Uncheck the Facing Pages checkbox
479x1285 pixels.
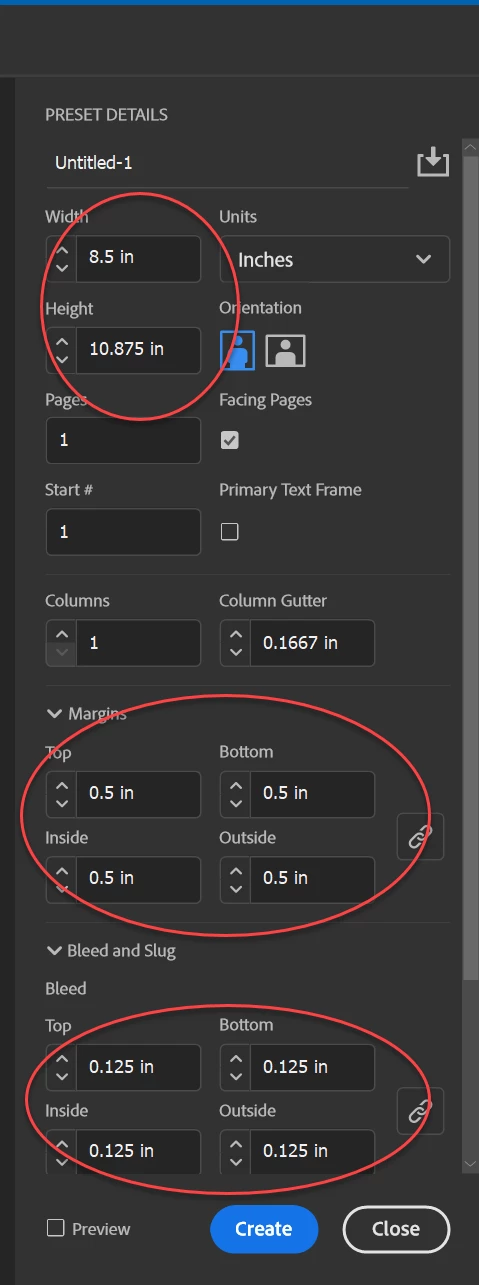point(230,440)
